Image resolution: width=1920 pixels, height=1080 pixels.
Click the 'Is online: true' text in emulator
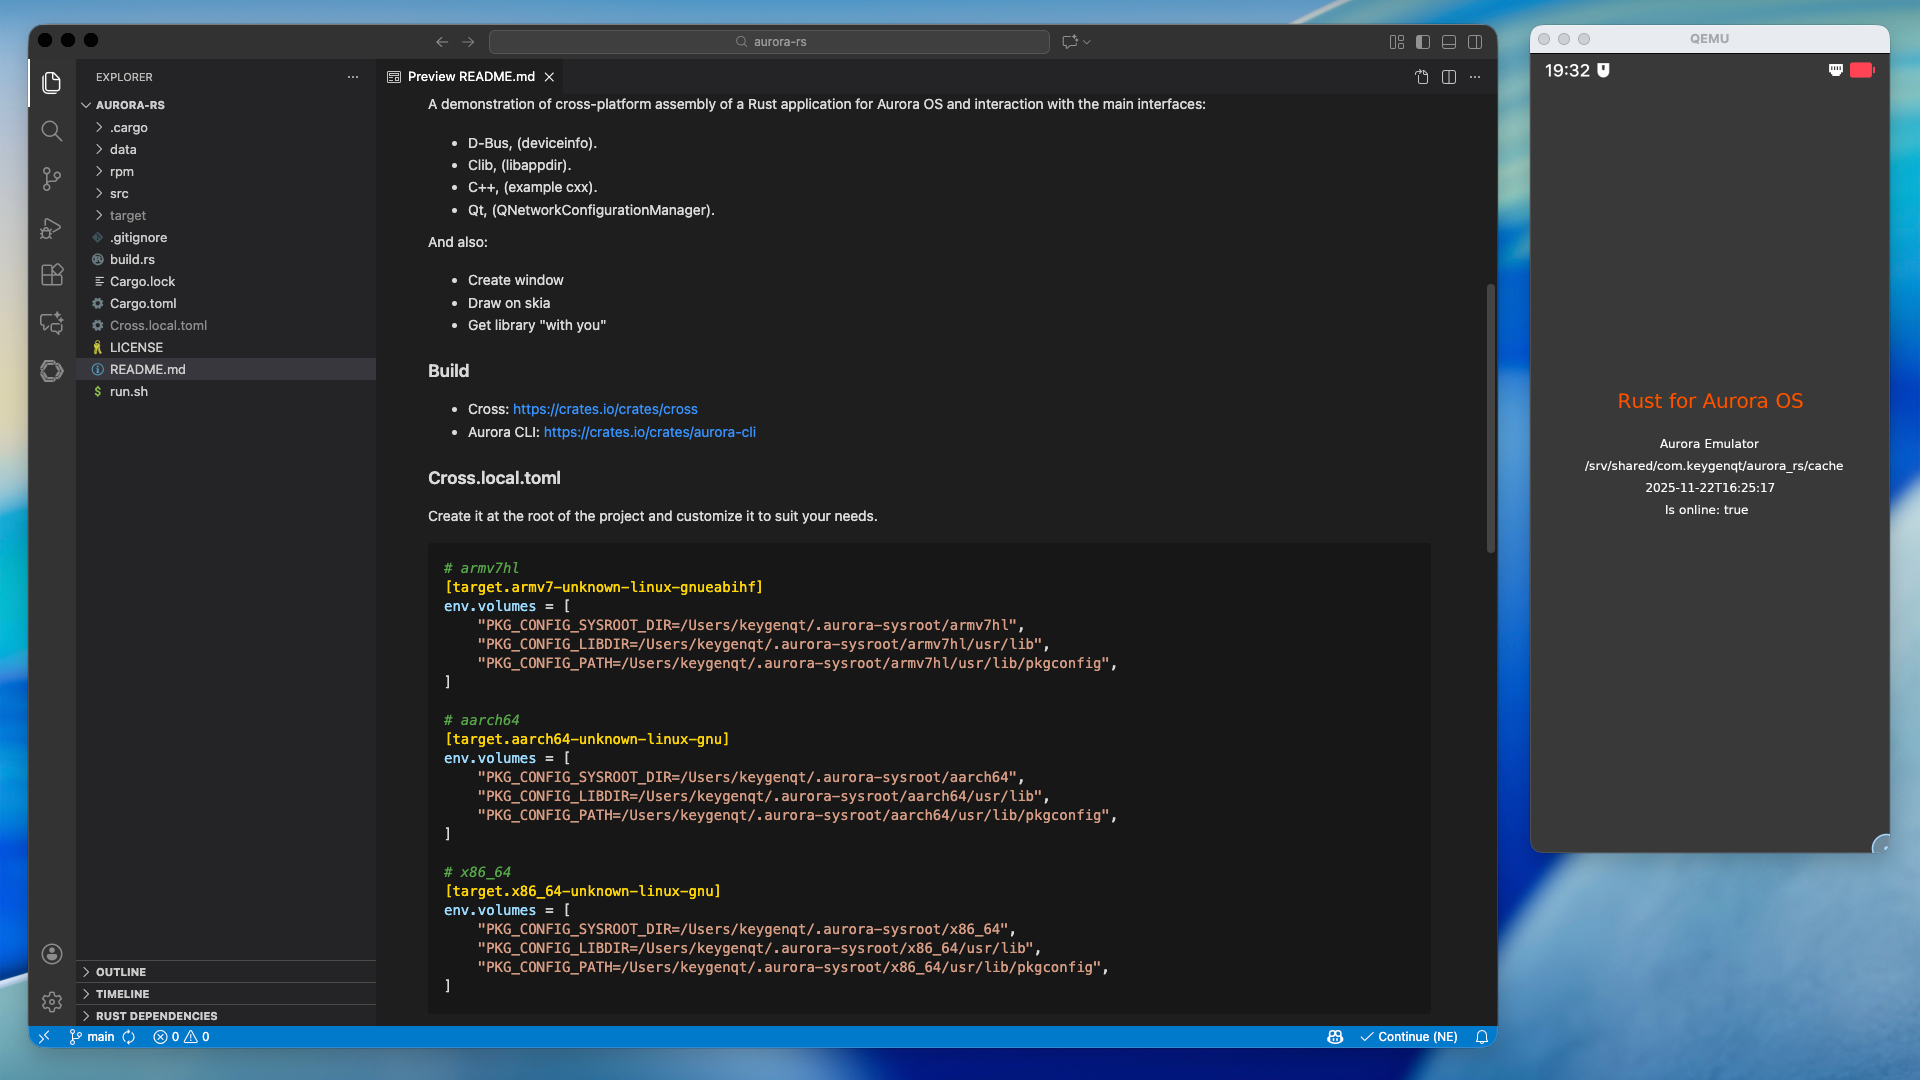click(1706, 510)
